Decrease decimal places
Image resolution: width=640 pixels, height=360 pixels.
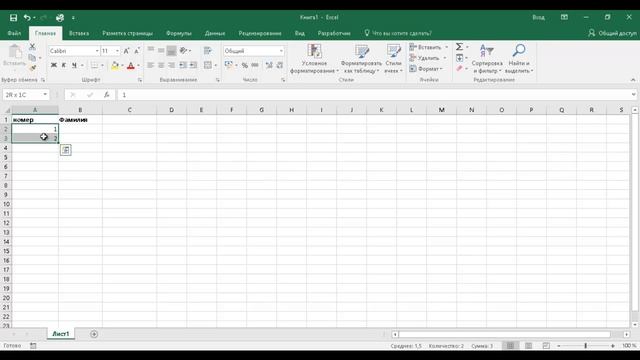280,65
